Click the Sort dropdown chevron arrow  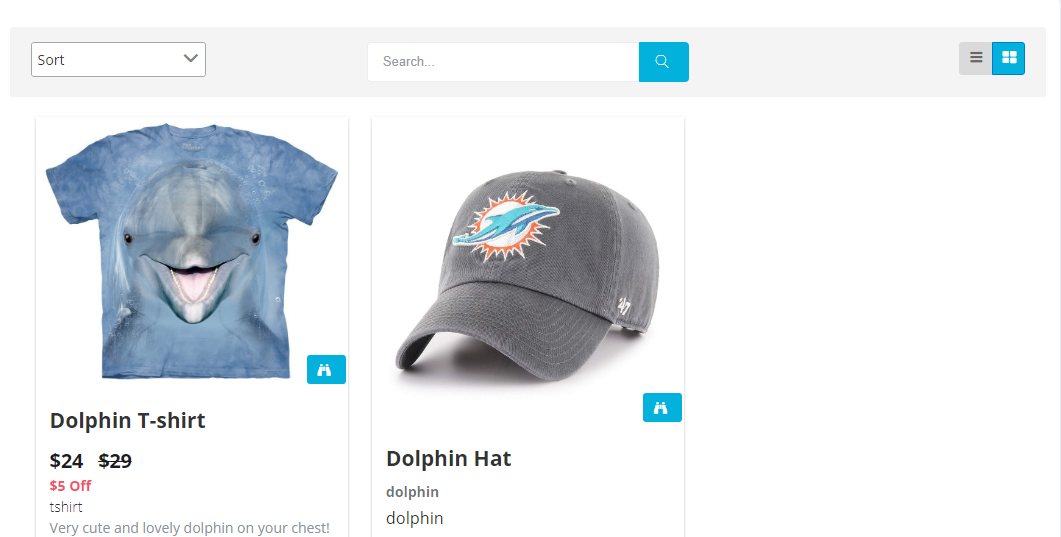(191, 59)
